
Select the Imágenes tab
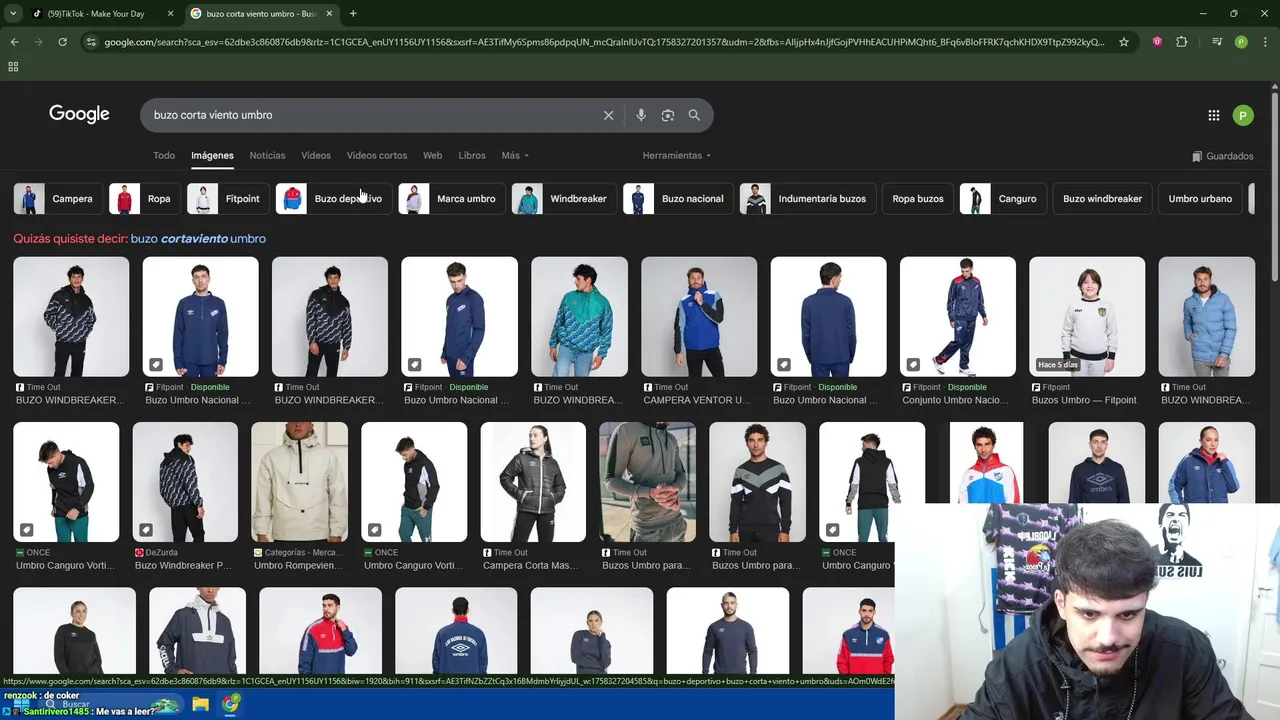coord(212,155)
